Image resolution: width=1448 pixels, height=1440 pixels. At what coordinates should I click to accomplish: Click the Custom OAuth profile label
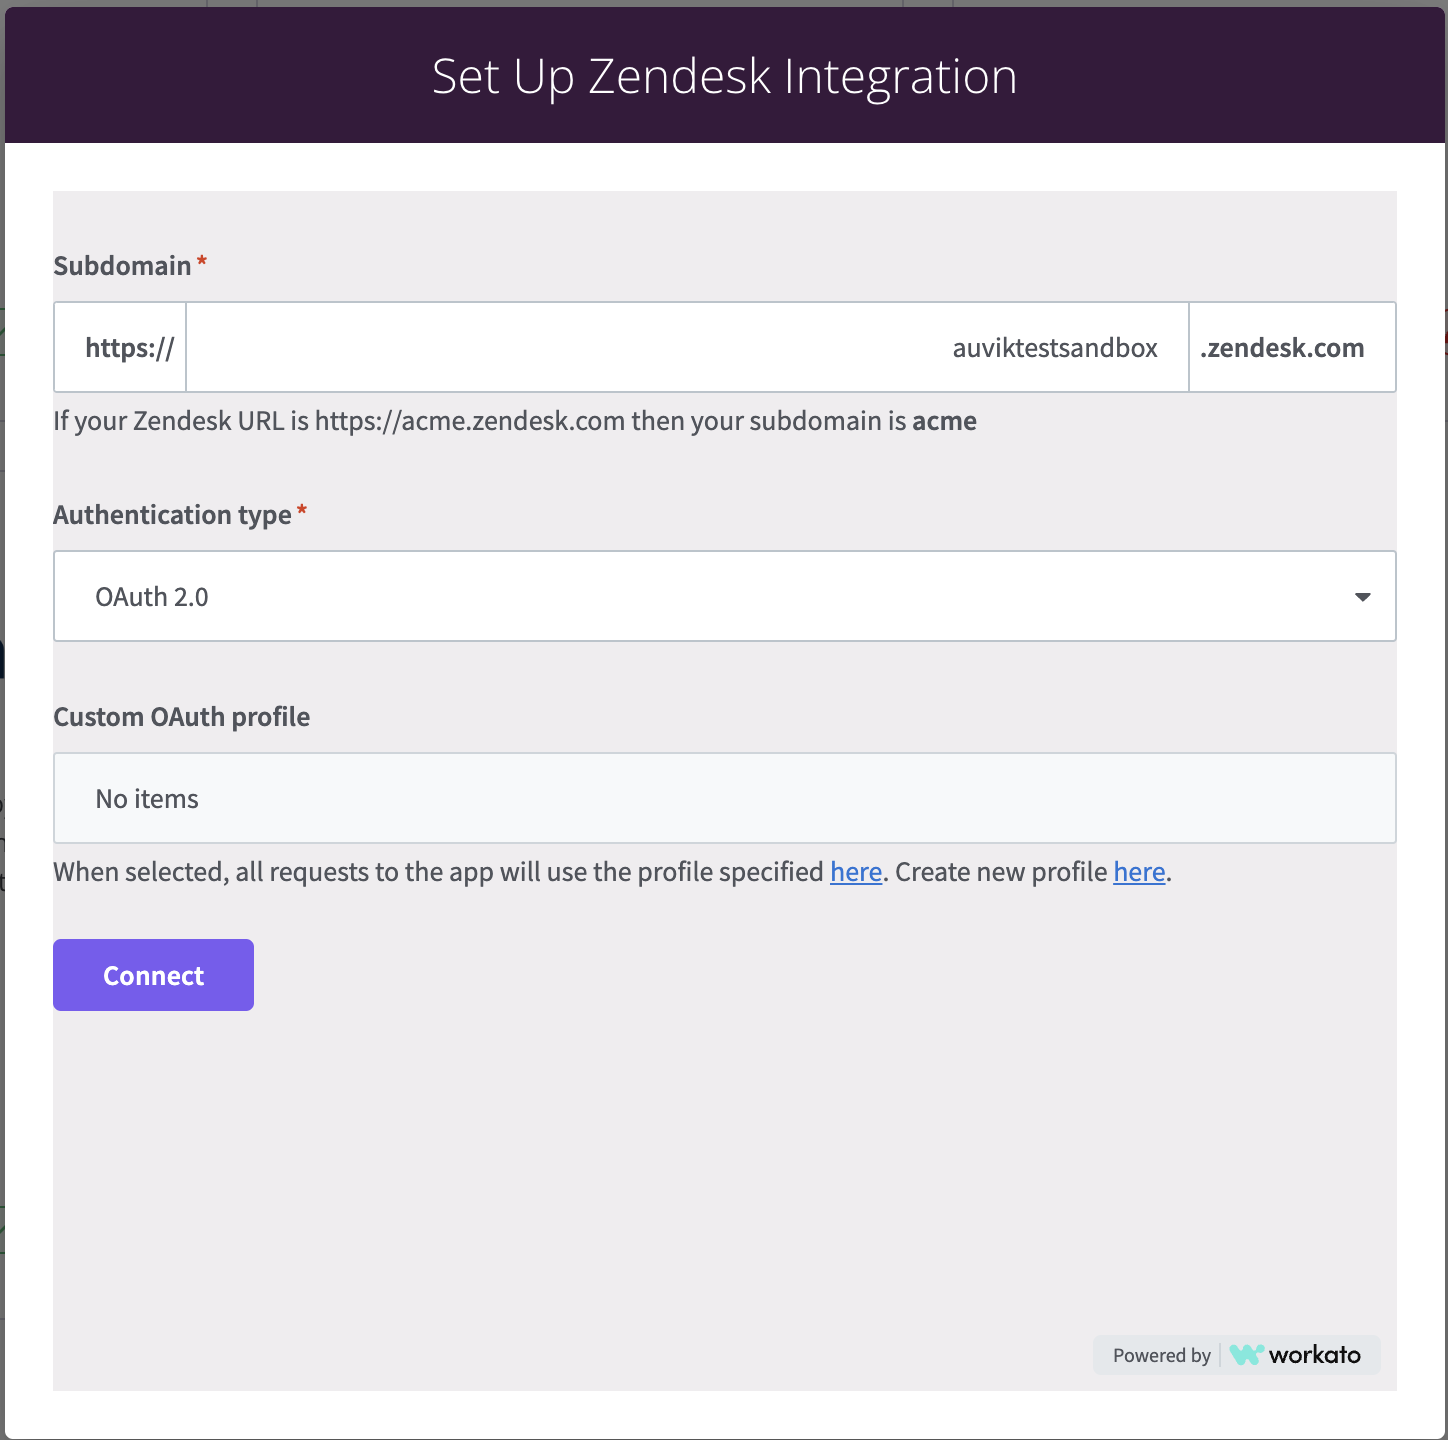[181, 717]
